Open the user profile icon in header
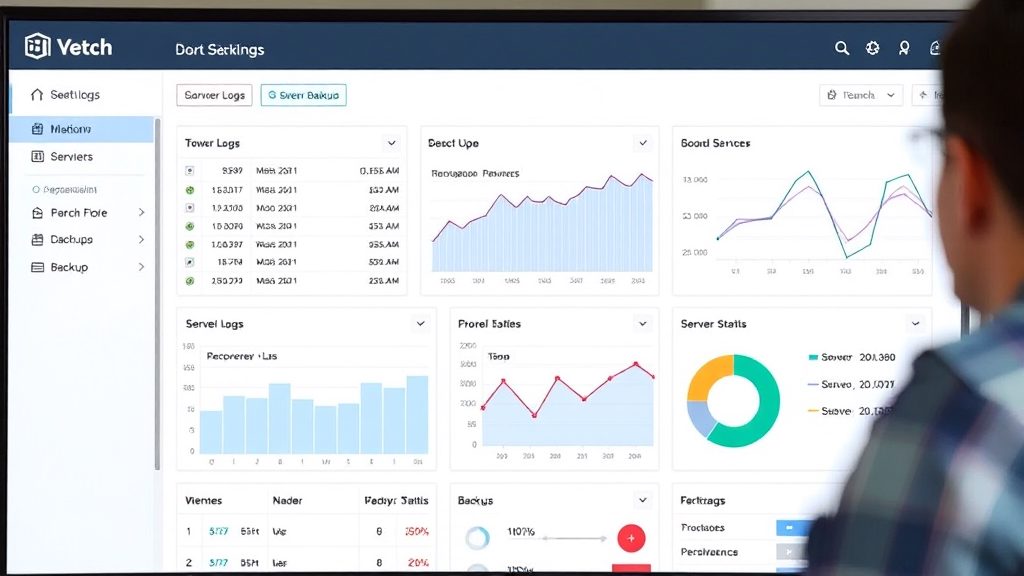Viewport: 1024px width, 576px height. (904, 48)
